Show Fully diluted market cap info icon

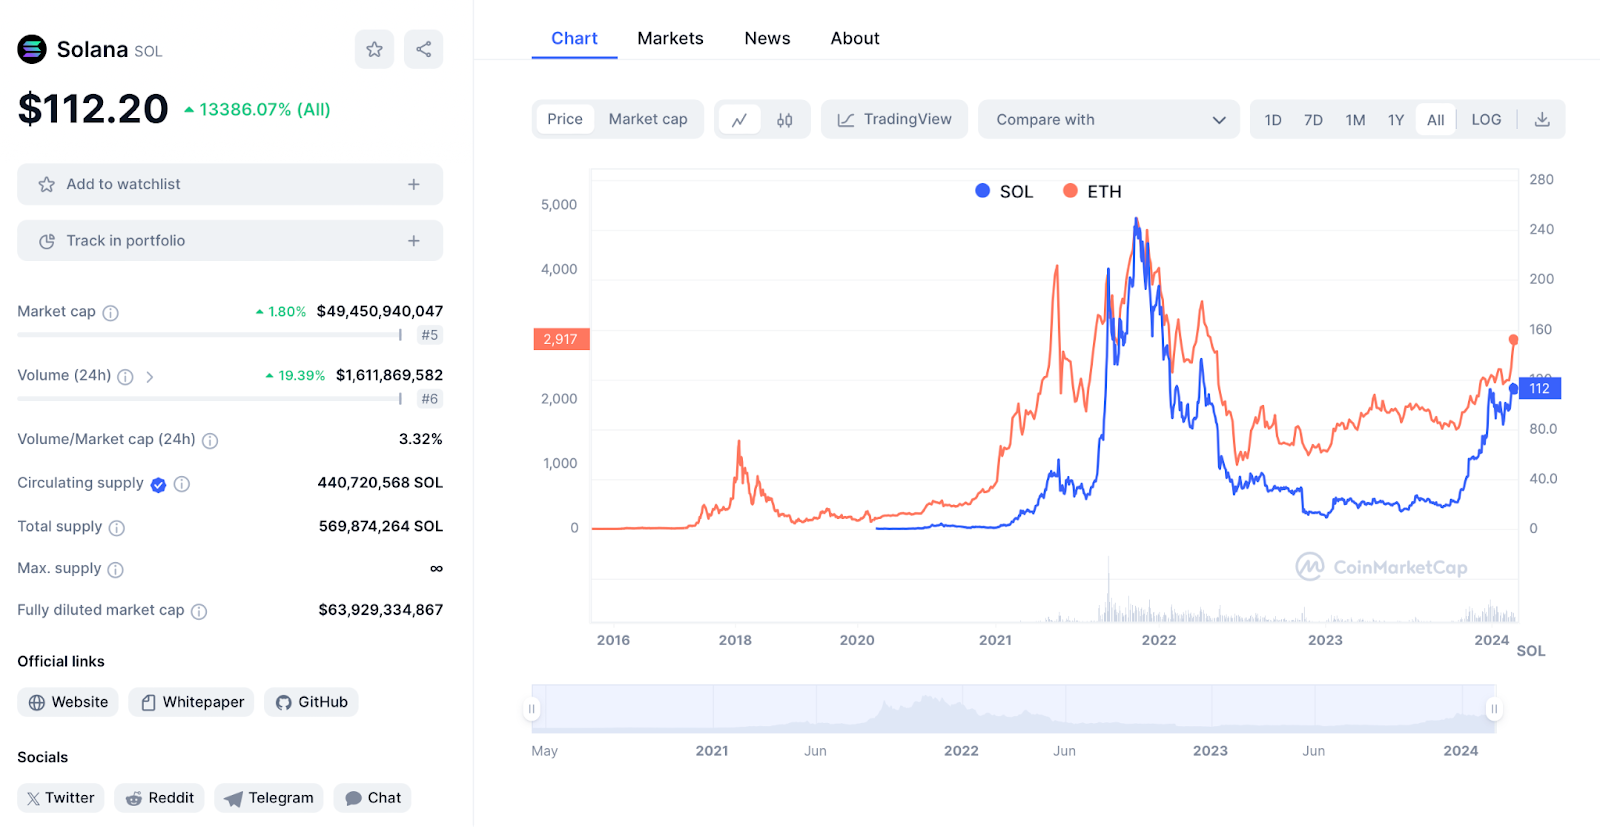[x=199, y=612]
